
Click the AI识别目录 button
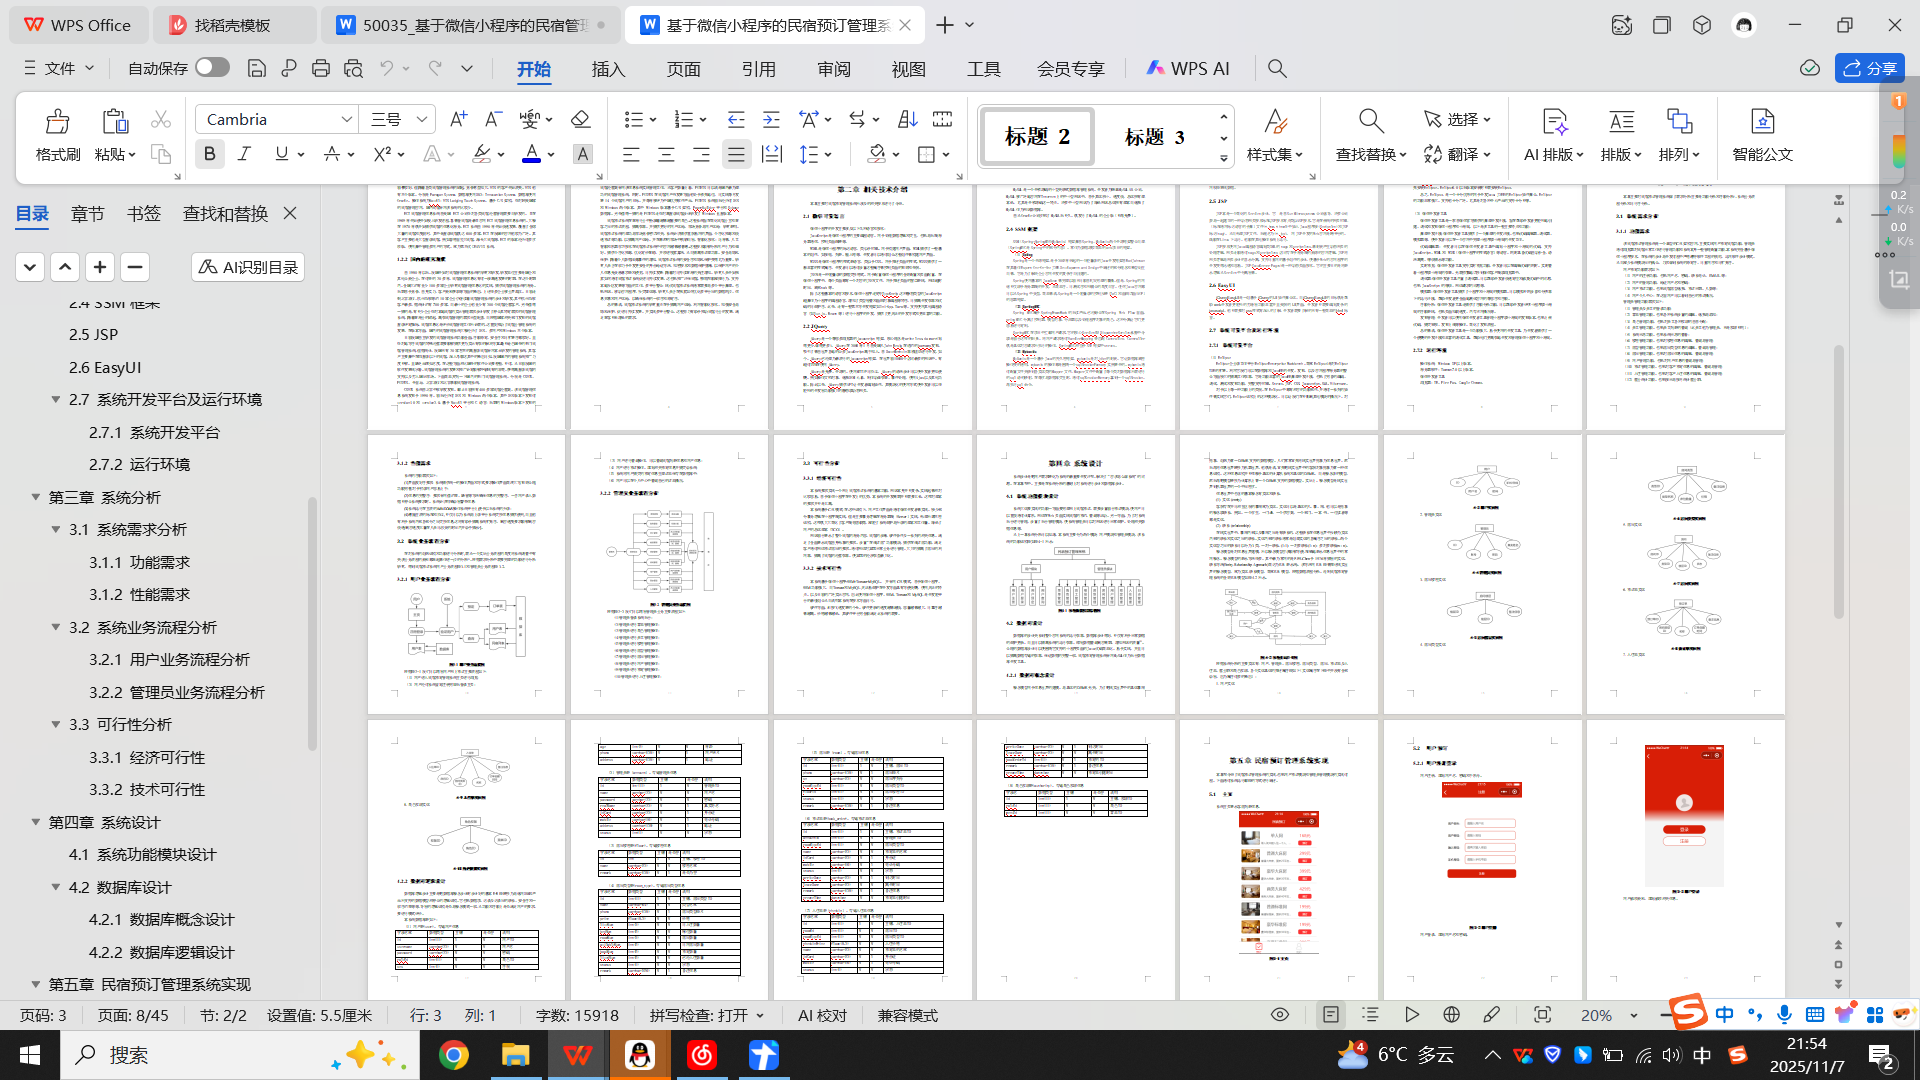click(x=248, y=267)
